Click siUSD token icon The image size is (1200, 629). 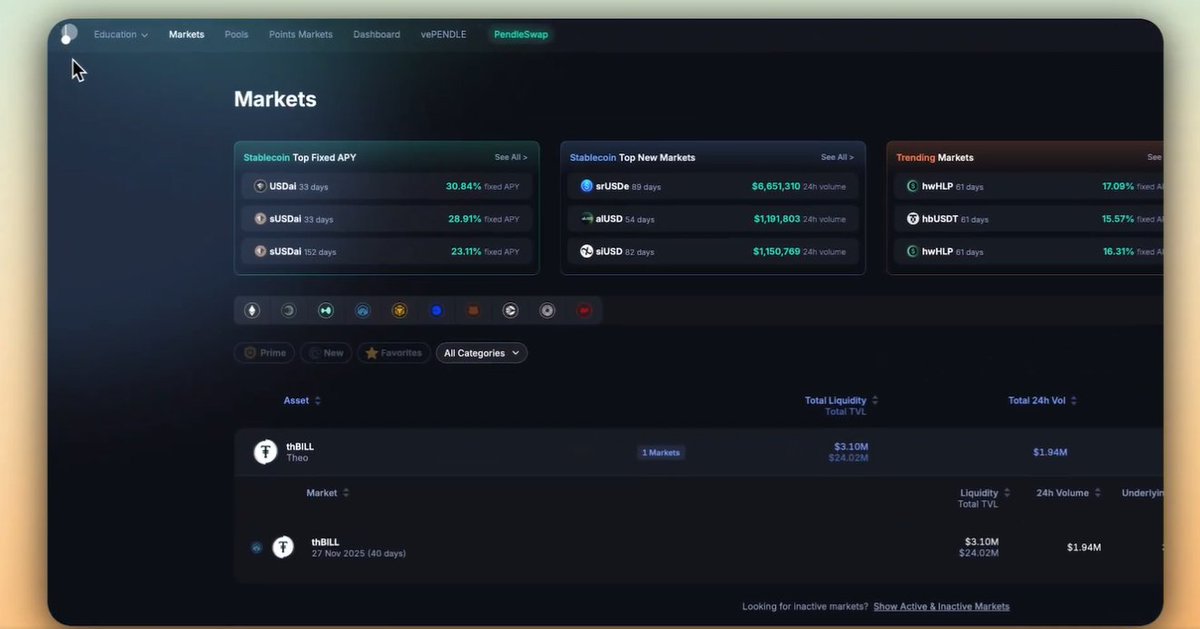pyautogui.click(x=587, y=251)
